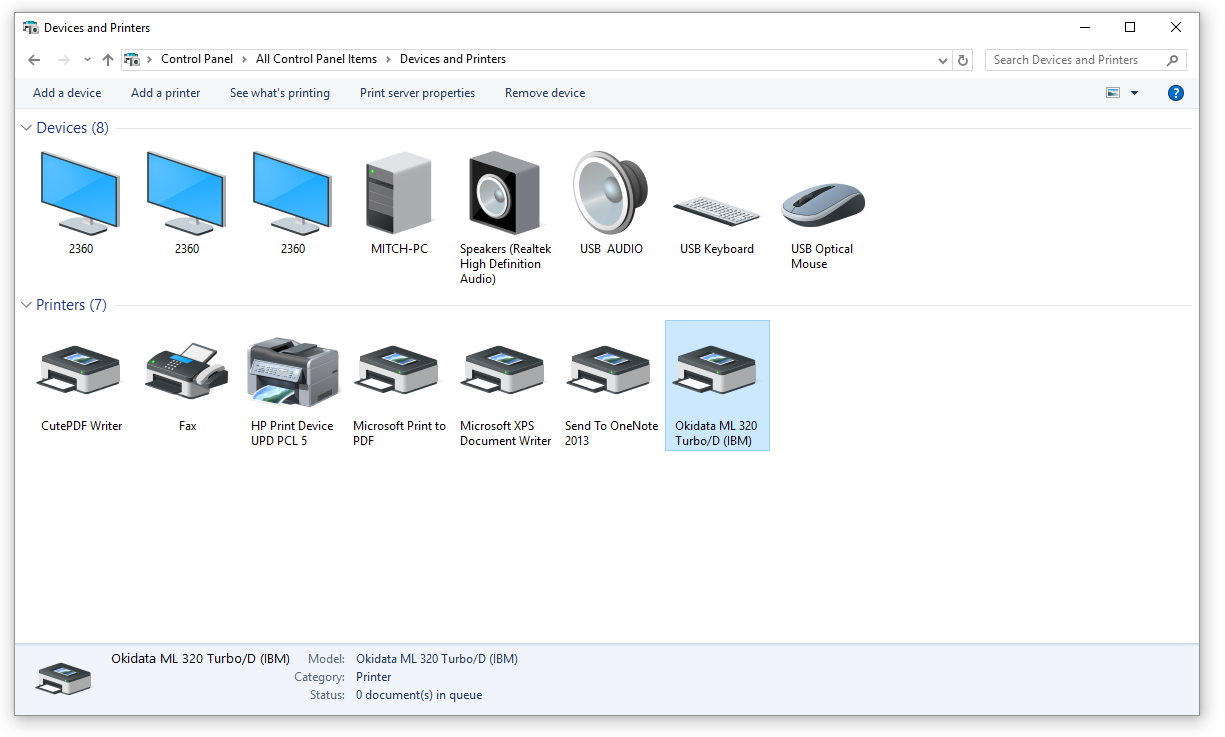Navigate to All Control Panel Items breadcrumb
Screen dimensions: 1225x737
[316, 59]
